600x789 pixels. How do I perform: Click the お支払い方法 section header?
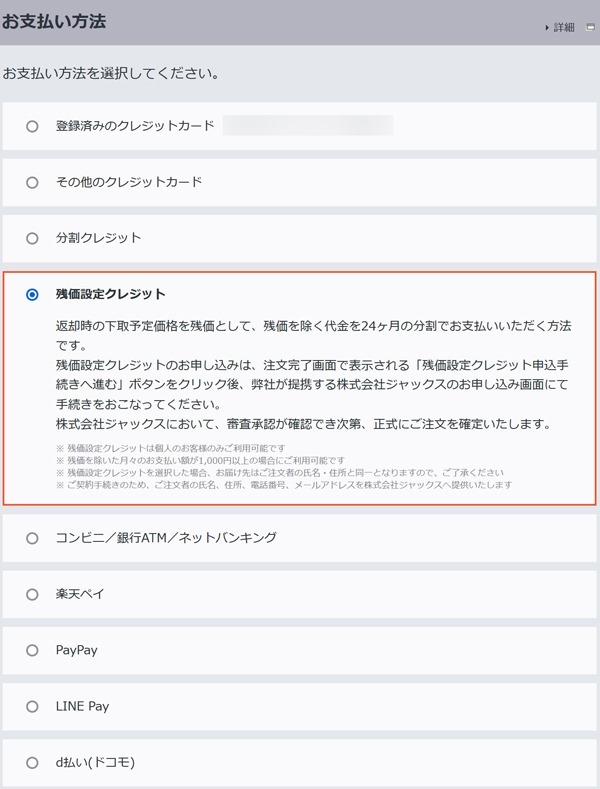pyautogui.click(x=54, y=21)
